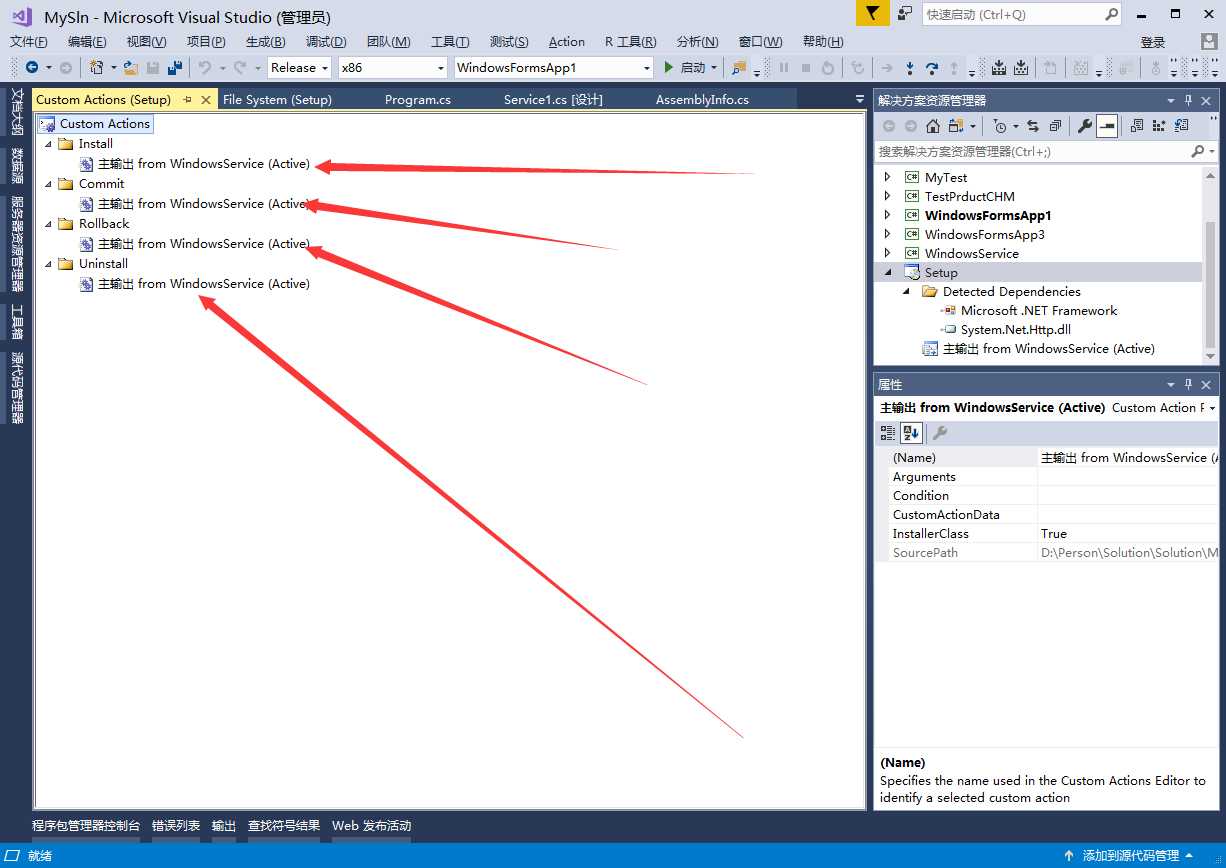Click the yellow notifications flag icon
Screen dimensions: 1226x868
(873, 14)
